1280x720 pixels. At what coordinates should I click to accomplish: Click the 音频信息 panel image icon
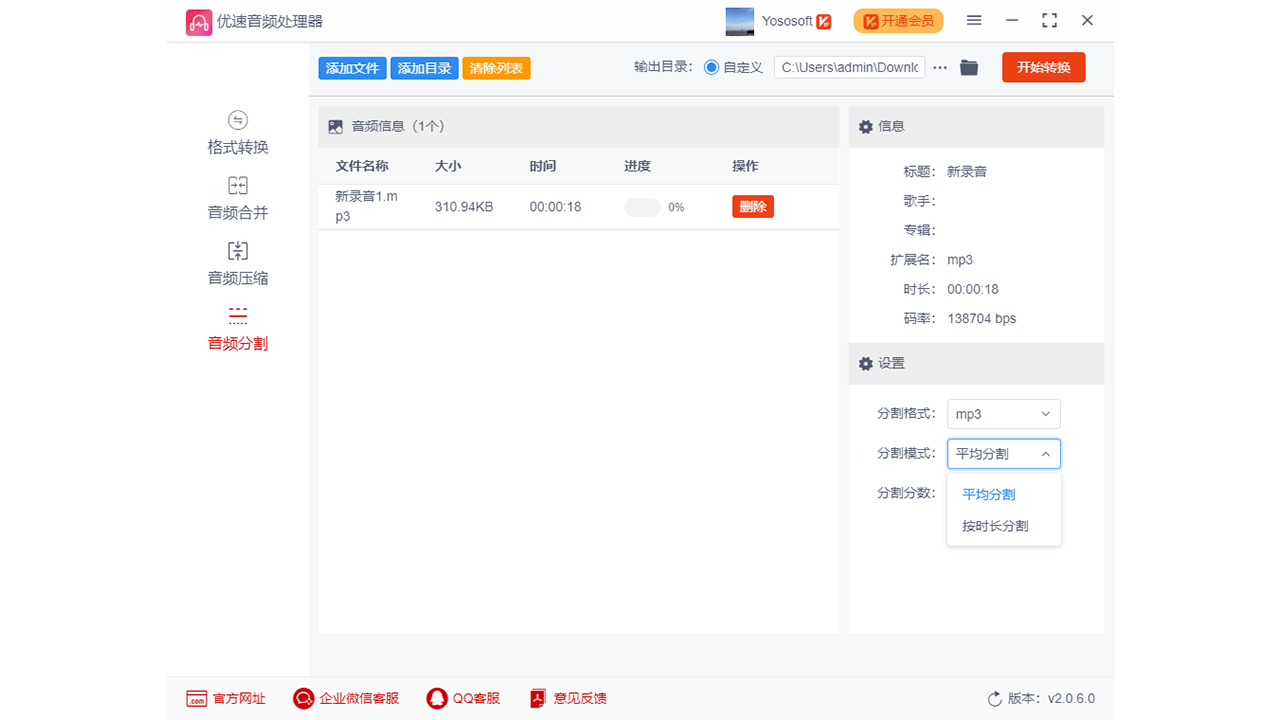click(335, 126)
